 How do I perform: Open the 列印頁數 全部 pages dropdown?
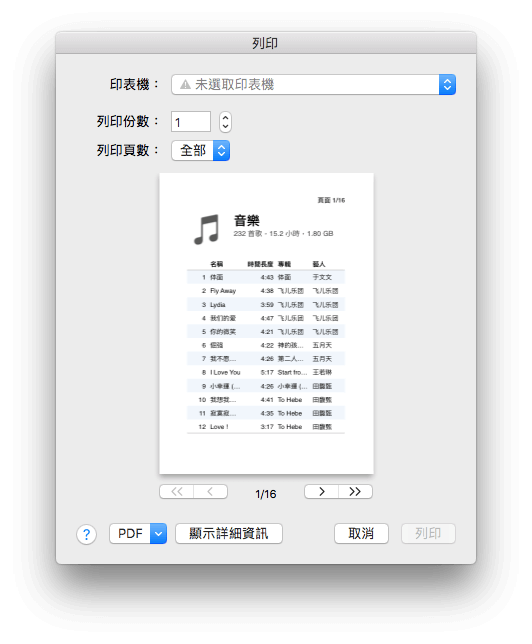tap(200, 151)
